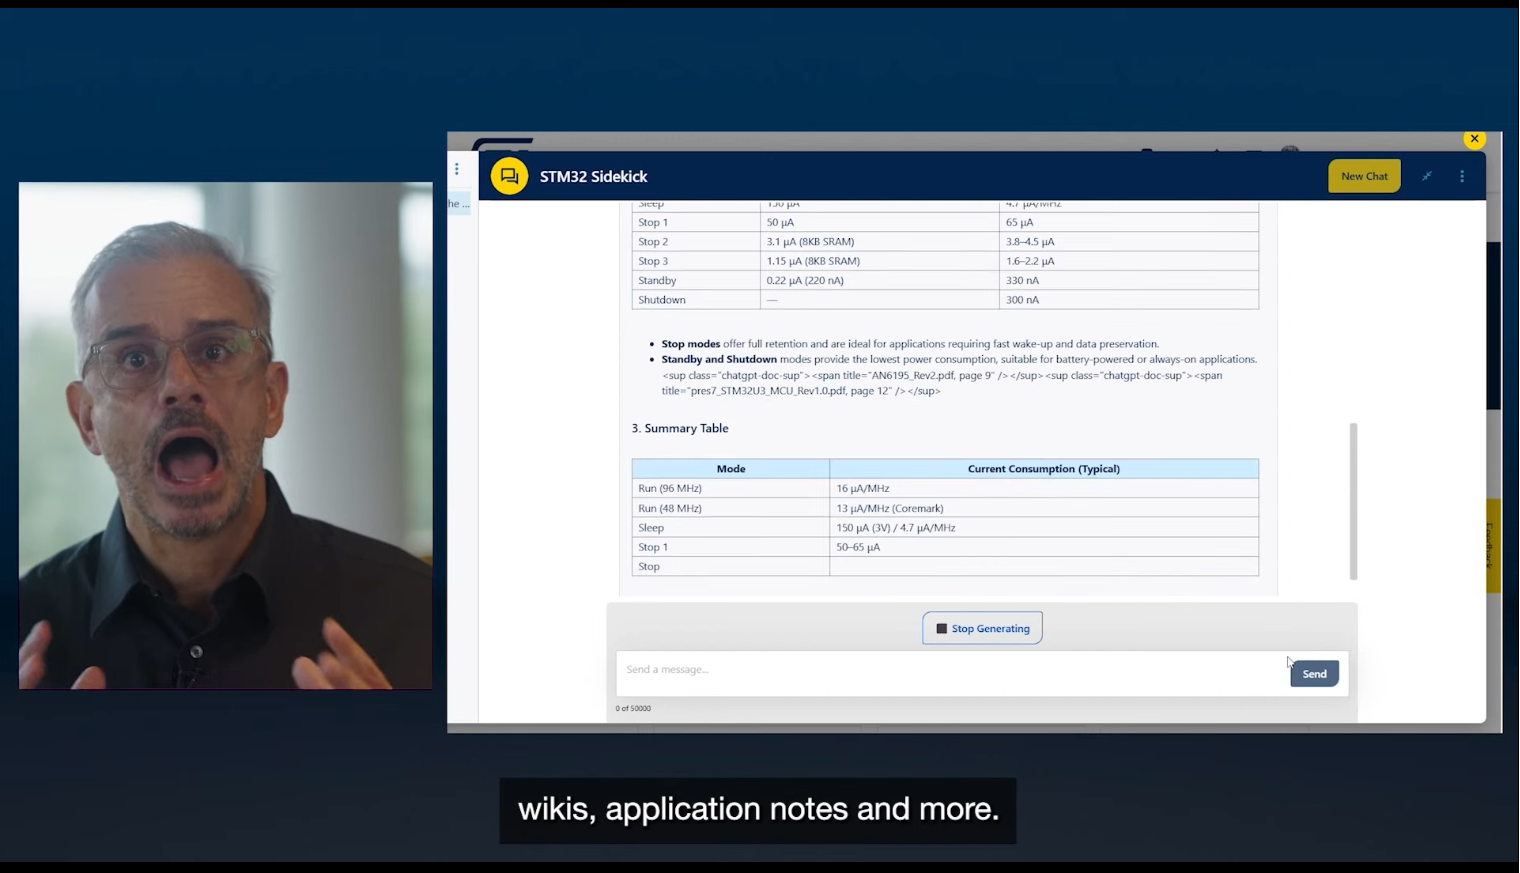Select the bold 'Stop modes' bullet text

(x=691, y=344)
